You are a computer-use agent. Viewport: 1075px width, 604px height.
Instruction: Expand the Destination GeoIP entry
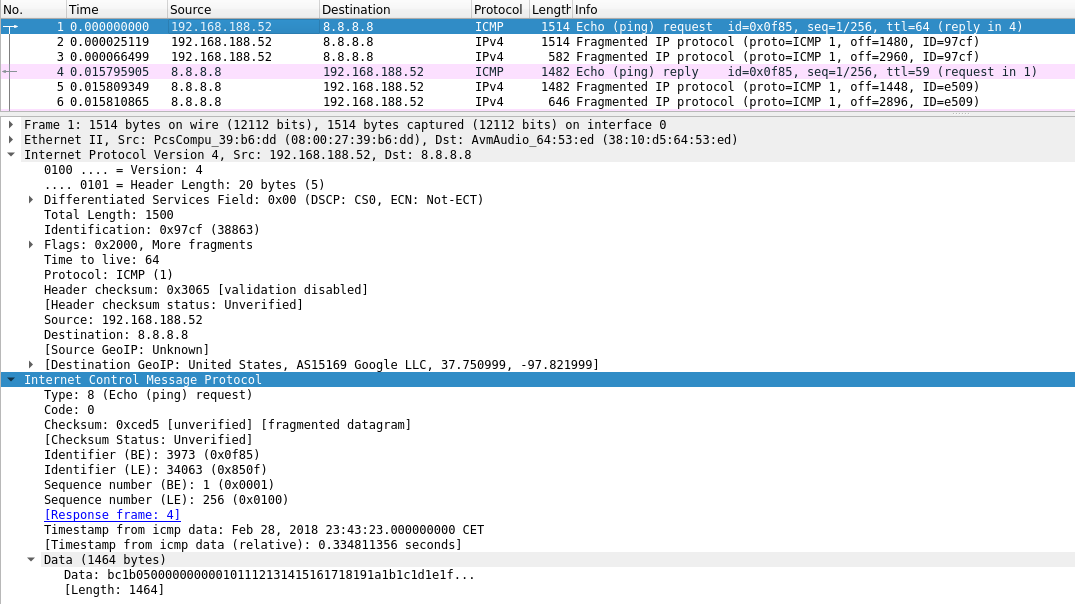click(31, 365)
